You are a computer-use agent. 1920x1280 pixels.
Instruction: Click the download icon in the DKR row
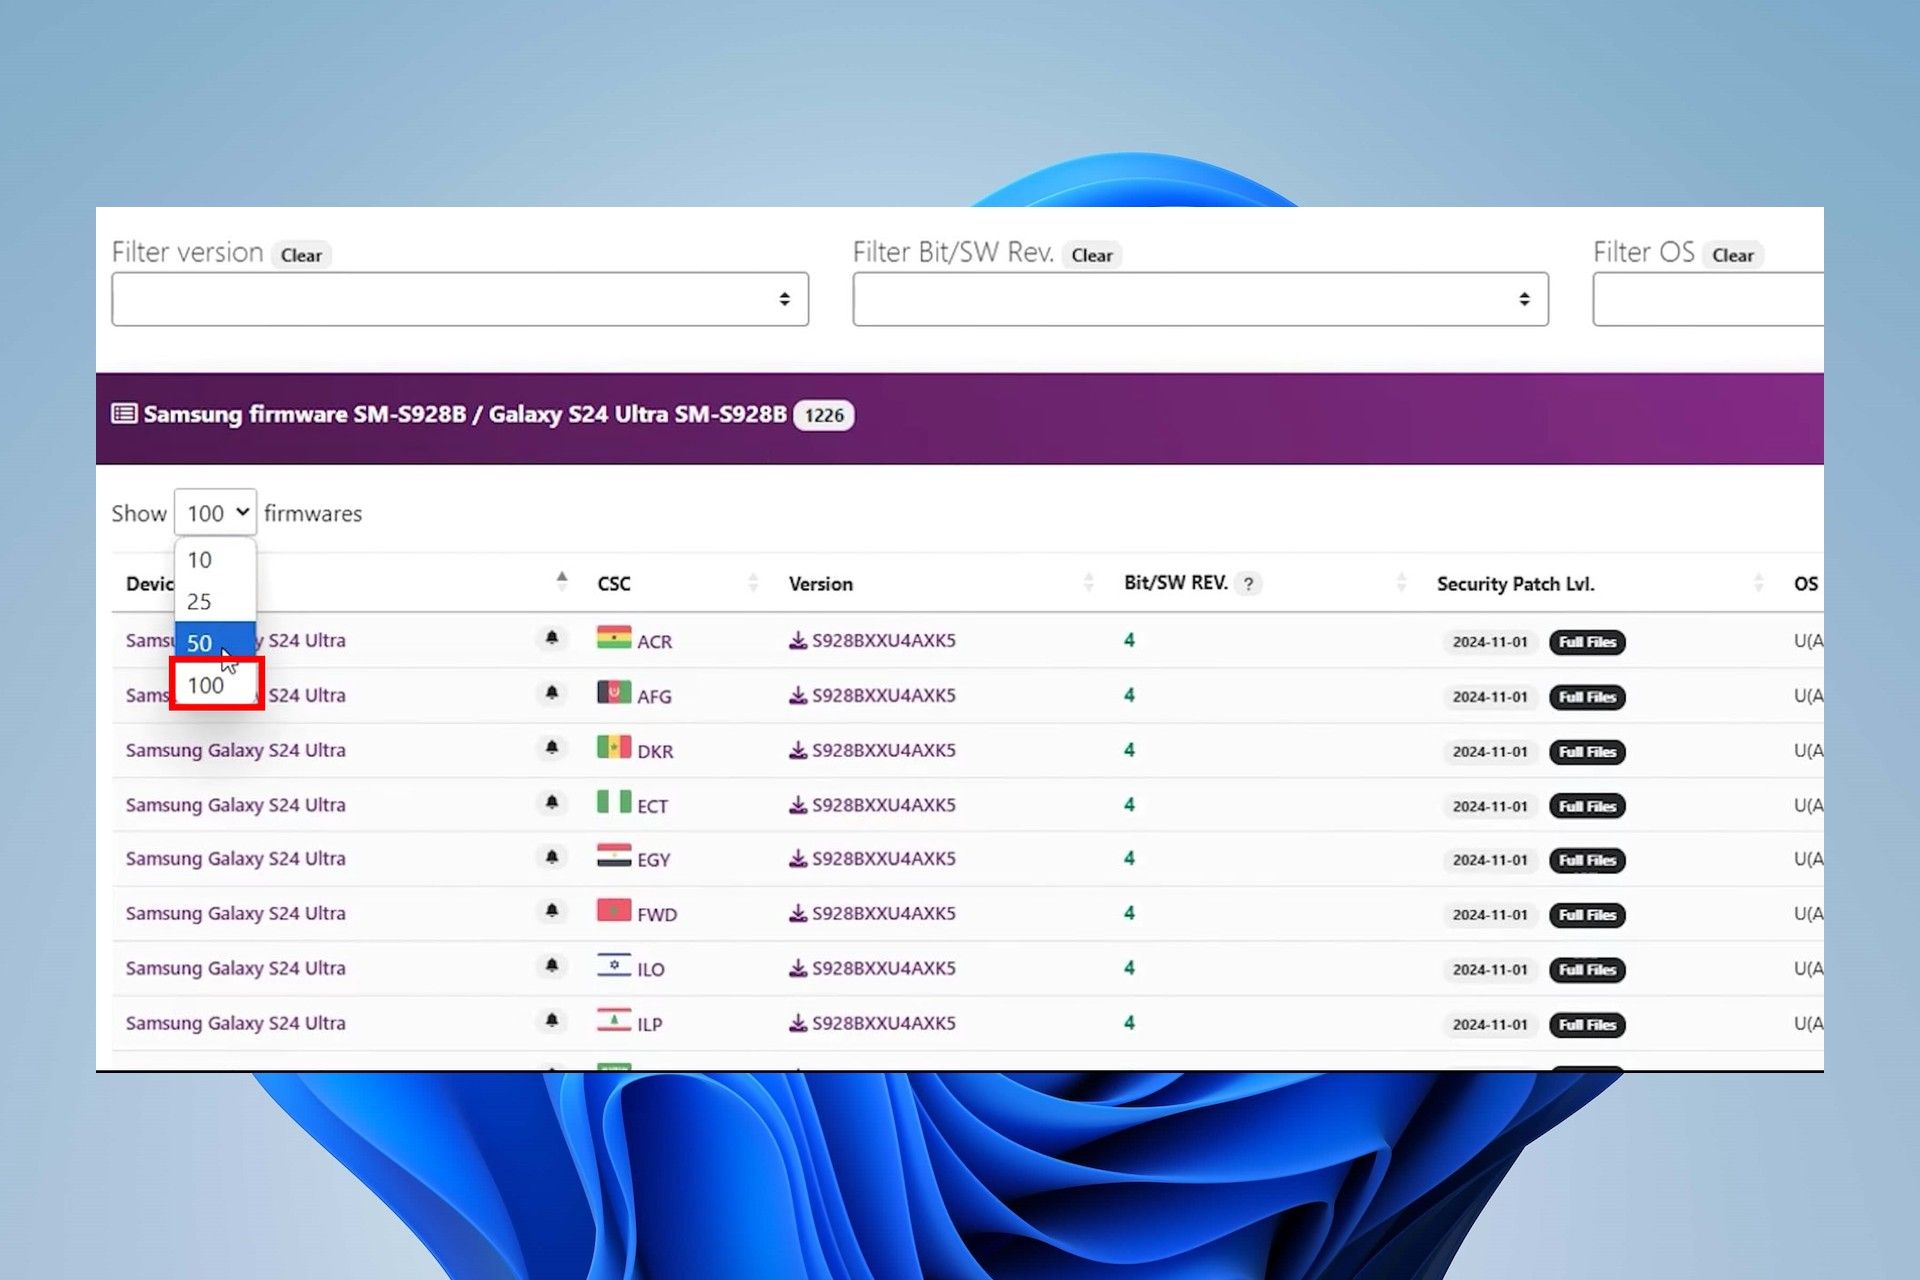(798, 750)
